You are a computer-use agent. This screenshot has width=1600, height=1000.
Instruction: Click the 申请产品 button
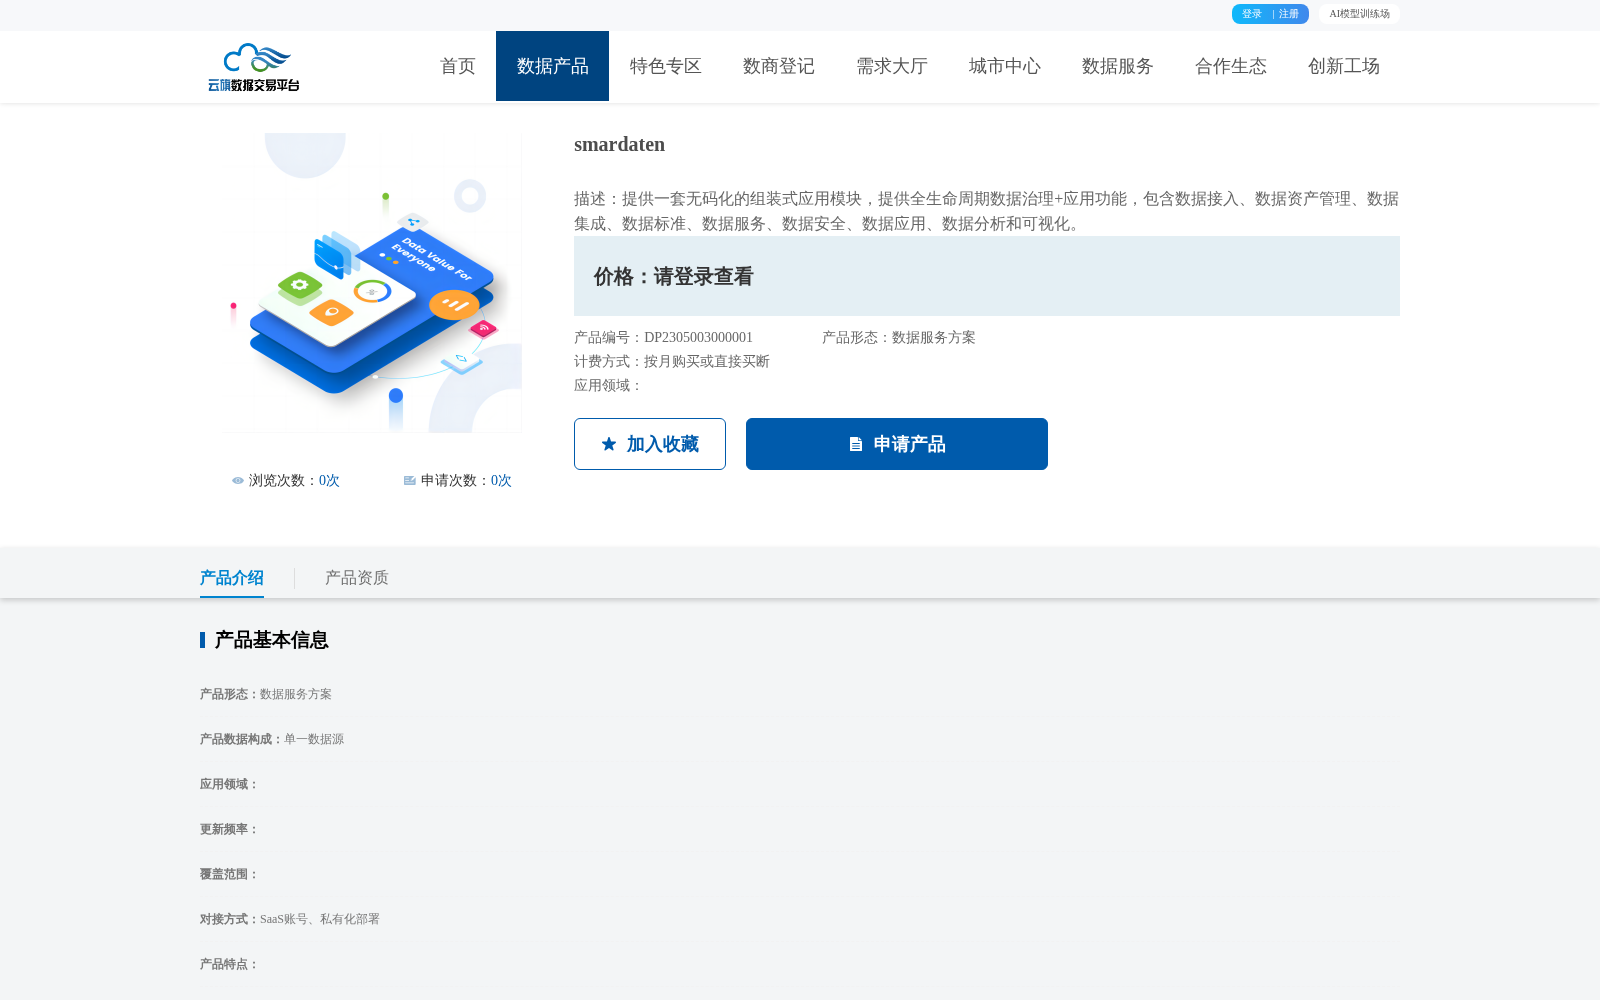coord(897,444)
